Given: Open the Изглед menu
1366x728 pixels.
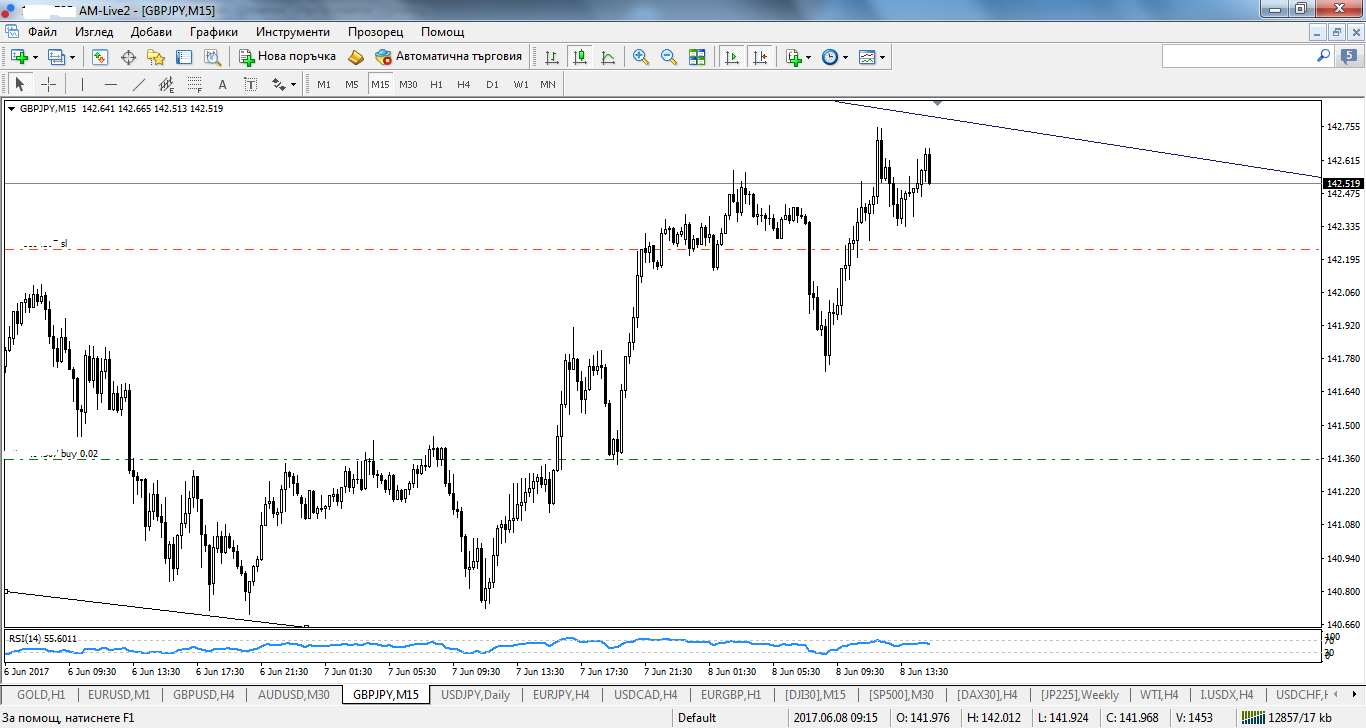Looking at the screenshot, I should [94, 32].
